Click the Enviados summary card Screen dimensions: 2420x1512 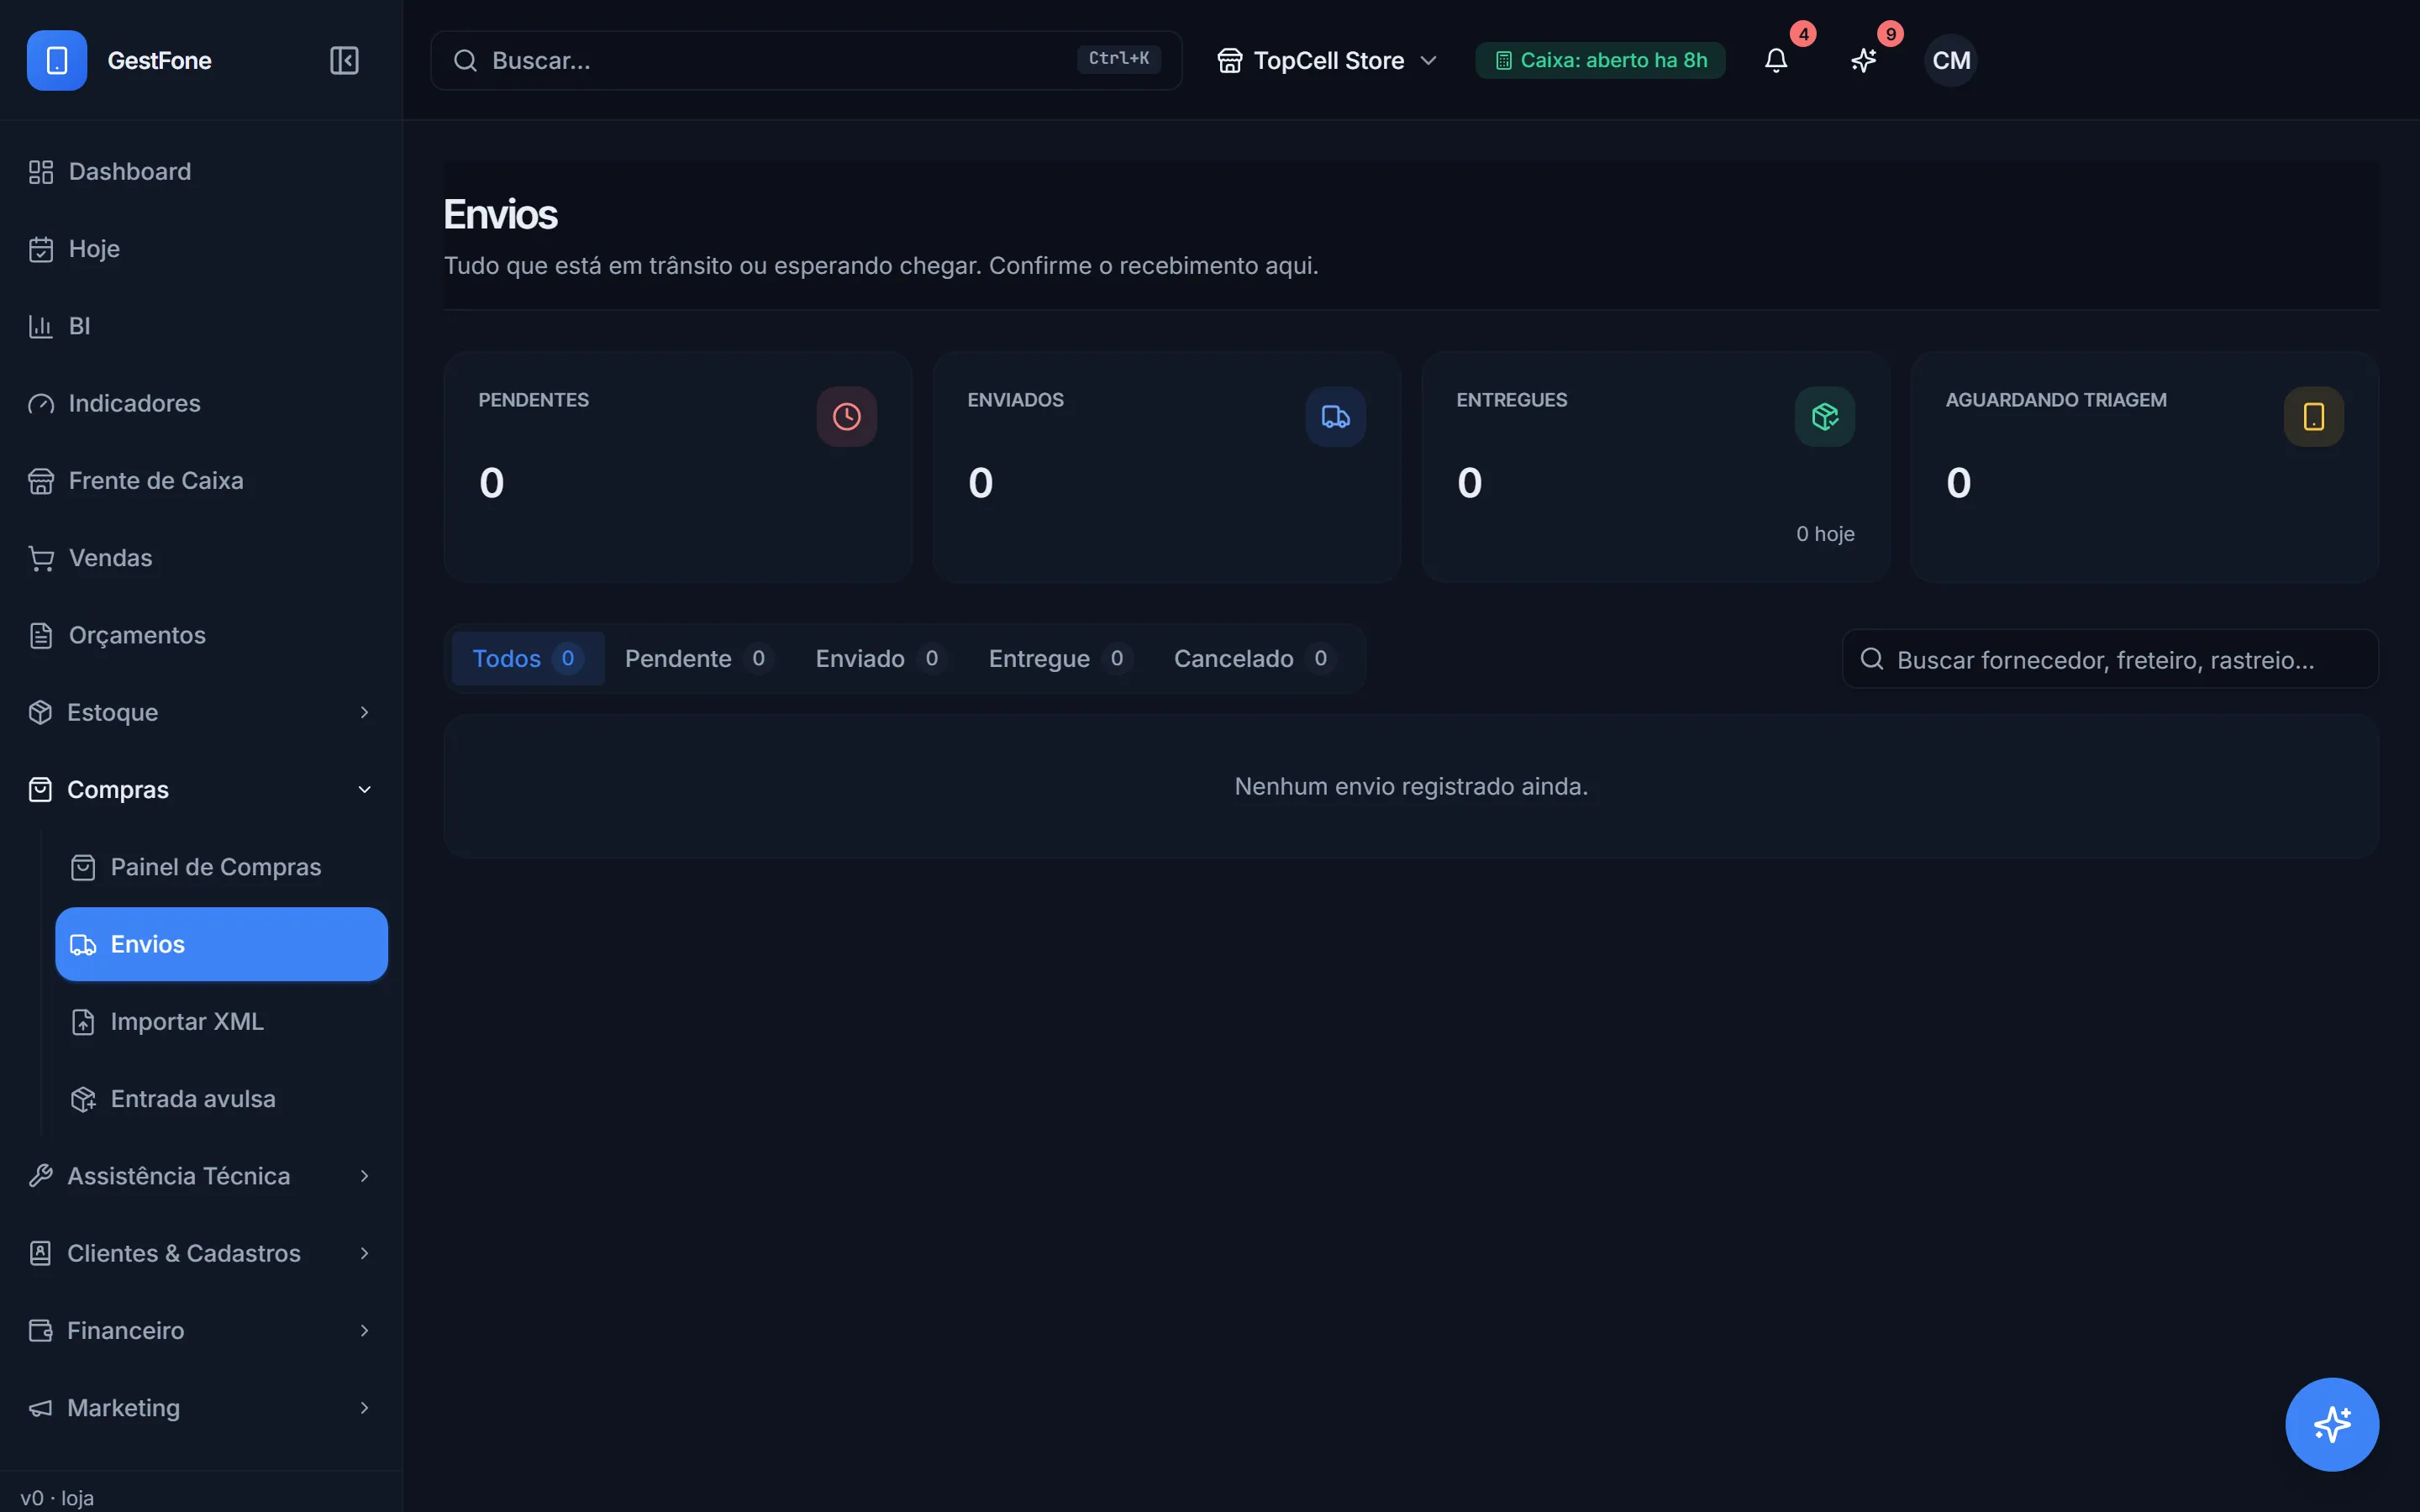pyautogui.click(x=1167, y=467)
